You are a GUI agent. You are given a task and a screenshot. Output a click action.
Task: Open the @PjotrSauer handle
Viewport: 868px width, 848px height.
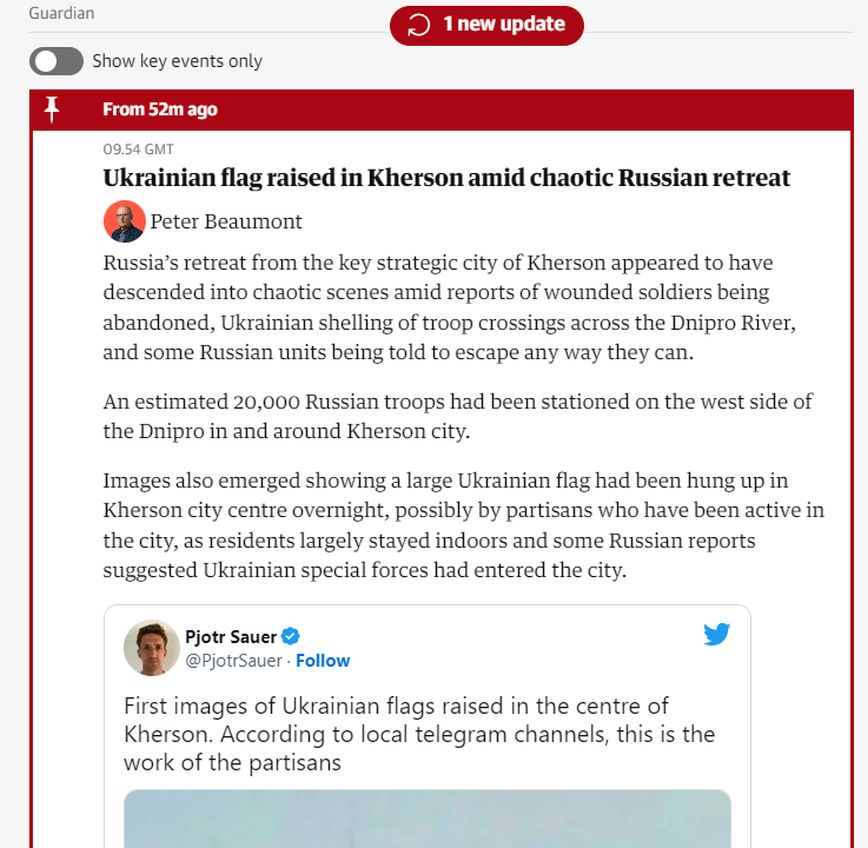pyautogui.click(x=233, y=661)
